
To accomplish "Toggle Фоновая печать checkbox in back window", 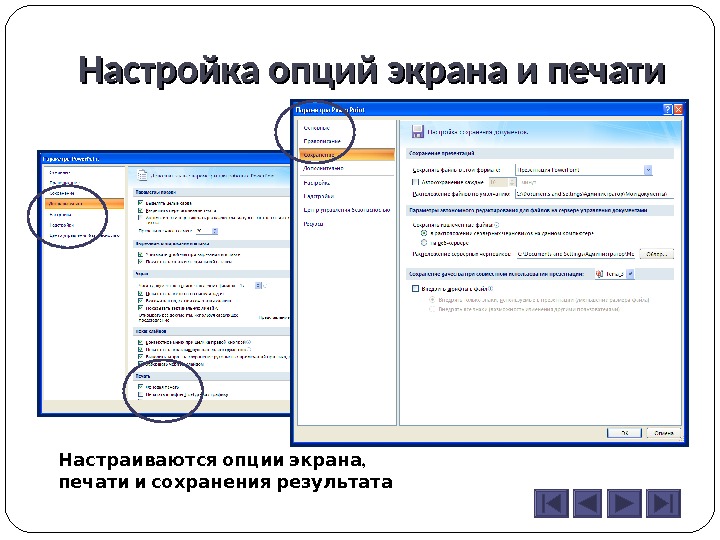I will pos(141,387).
